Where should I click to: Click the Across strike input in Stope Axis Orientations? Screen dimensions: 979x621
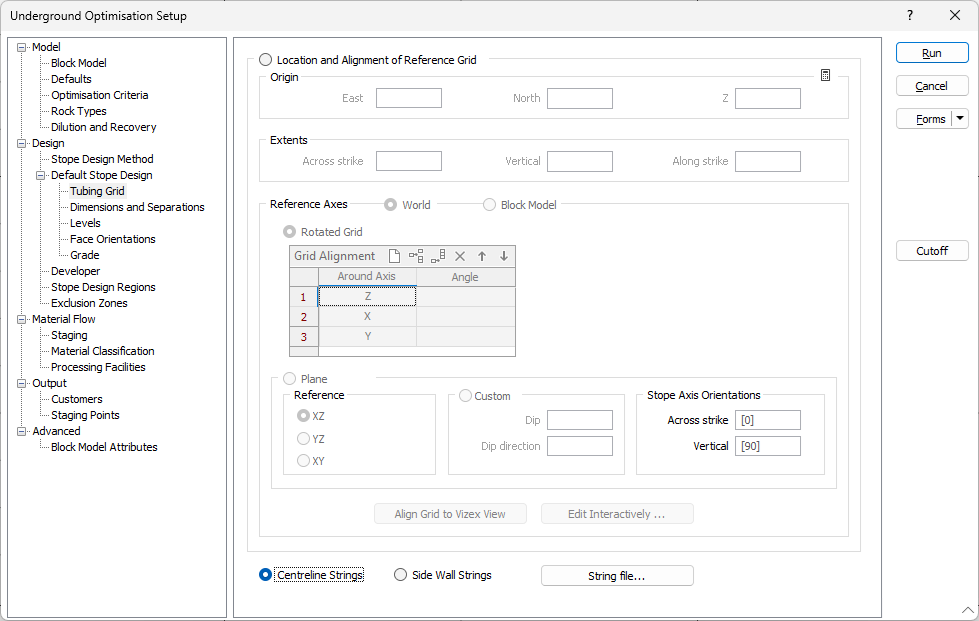click(767, 420)
